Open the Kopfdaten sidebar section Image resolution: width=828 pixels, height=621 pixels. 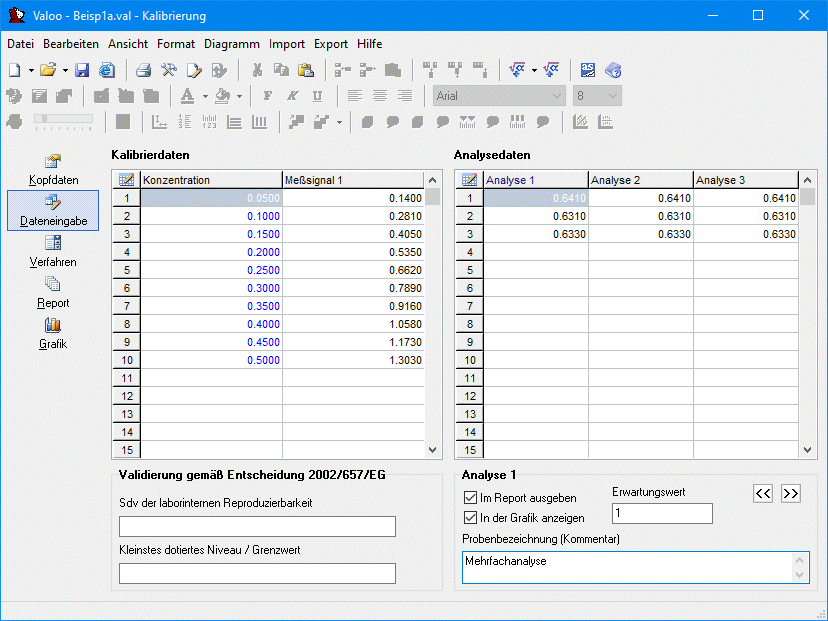pos(53,169)
